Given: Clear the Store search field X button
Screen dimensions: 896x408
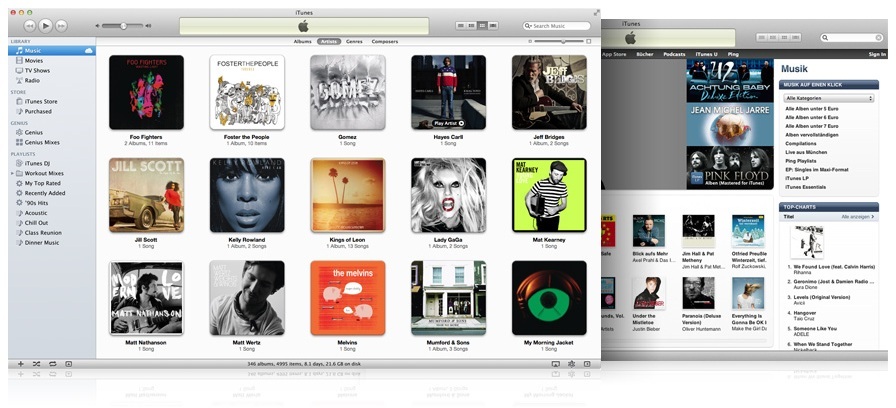Looking at the screenshot, I should 879,38.
